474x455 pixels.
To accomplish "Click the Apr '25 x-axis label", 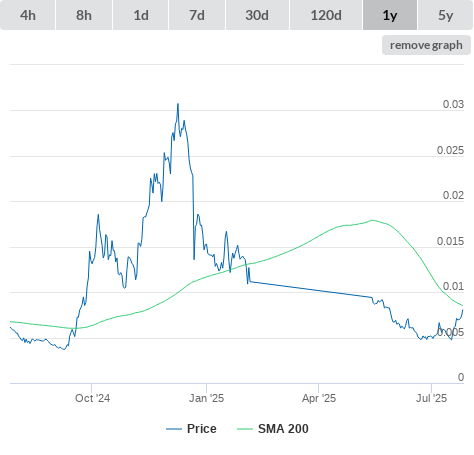I will [319, 398].
